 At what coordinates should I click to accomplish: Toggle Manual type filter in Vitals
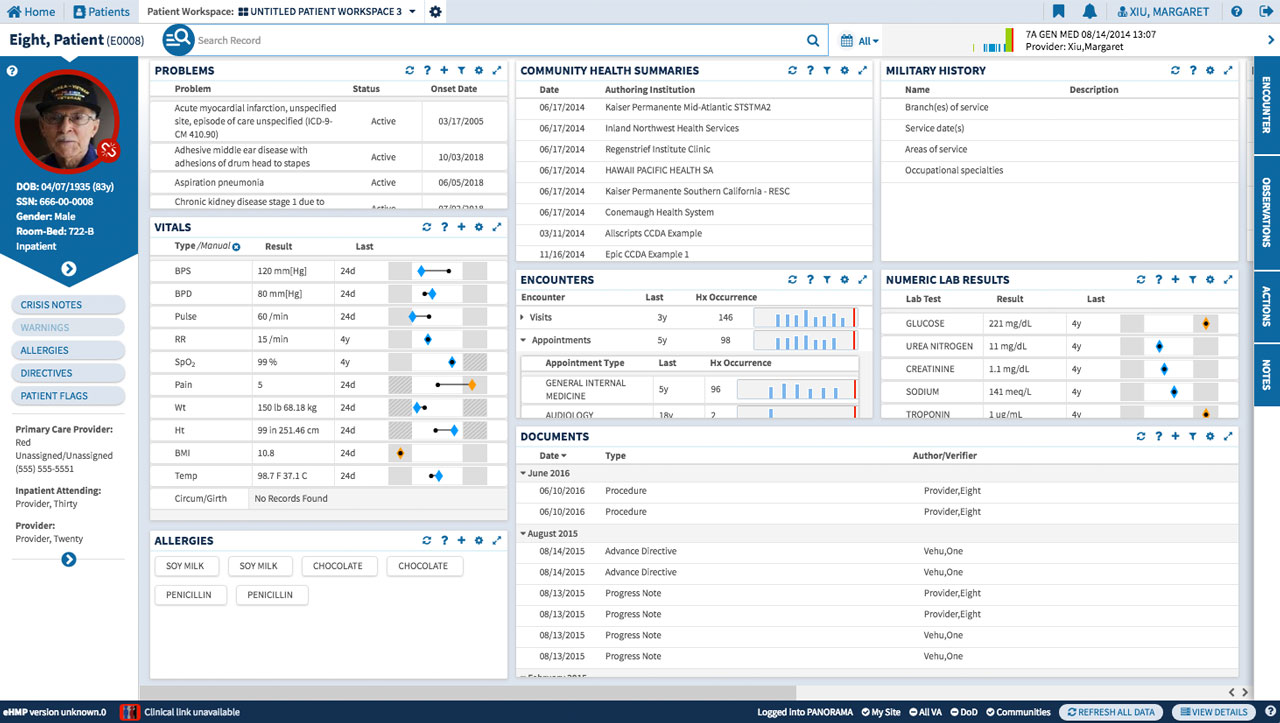pyautogui.click(x=236, y=247)
